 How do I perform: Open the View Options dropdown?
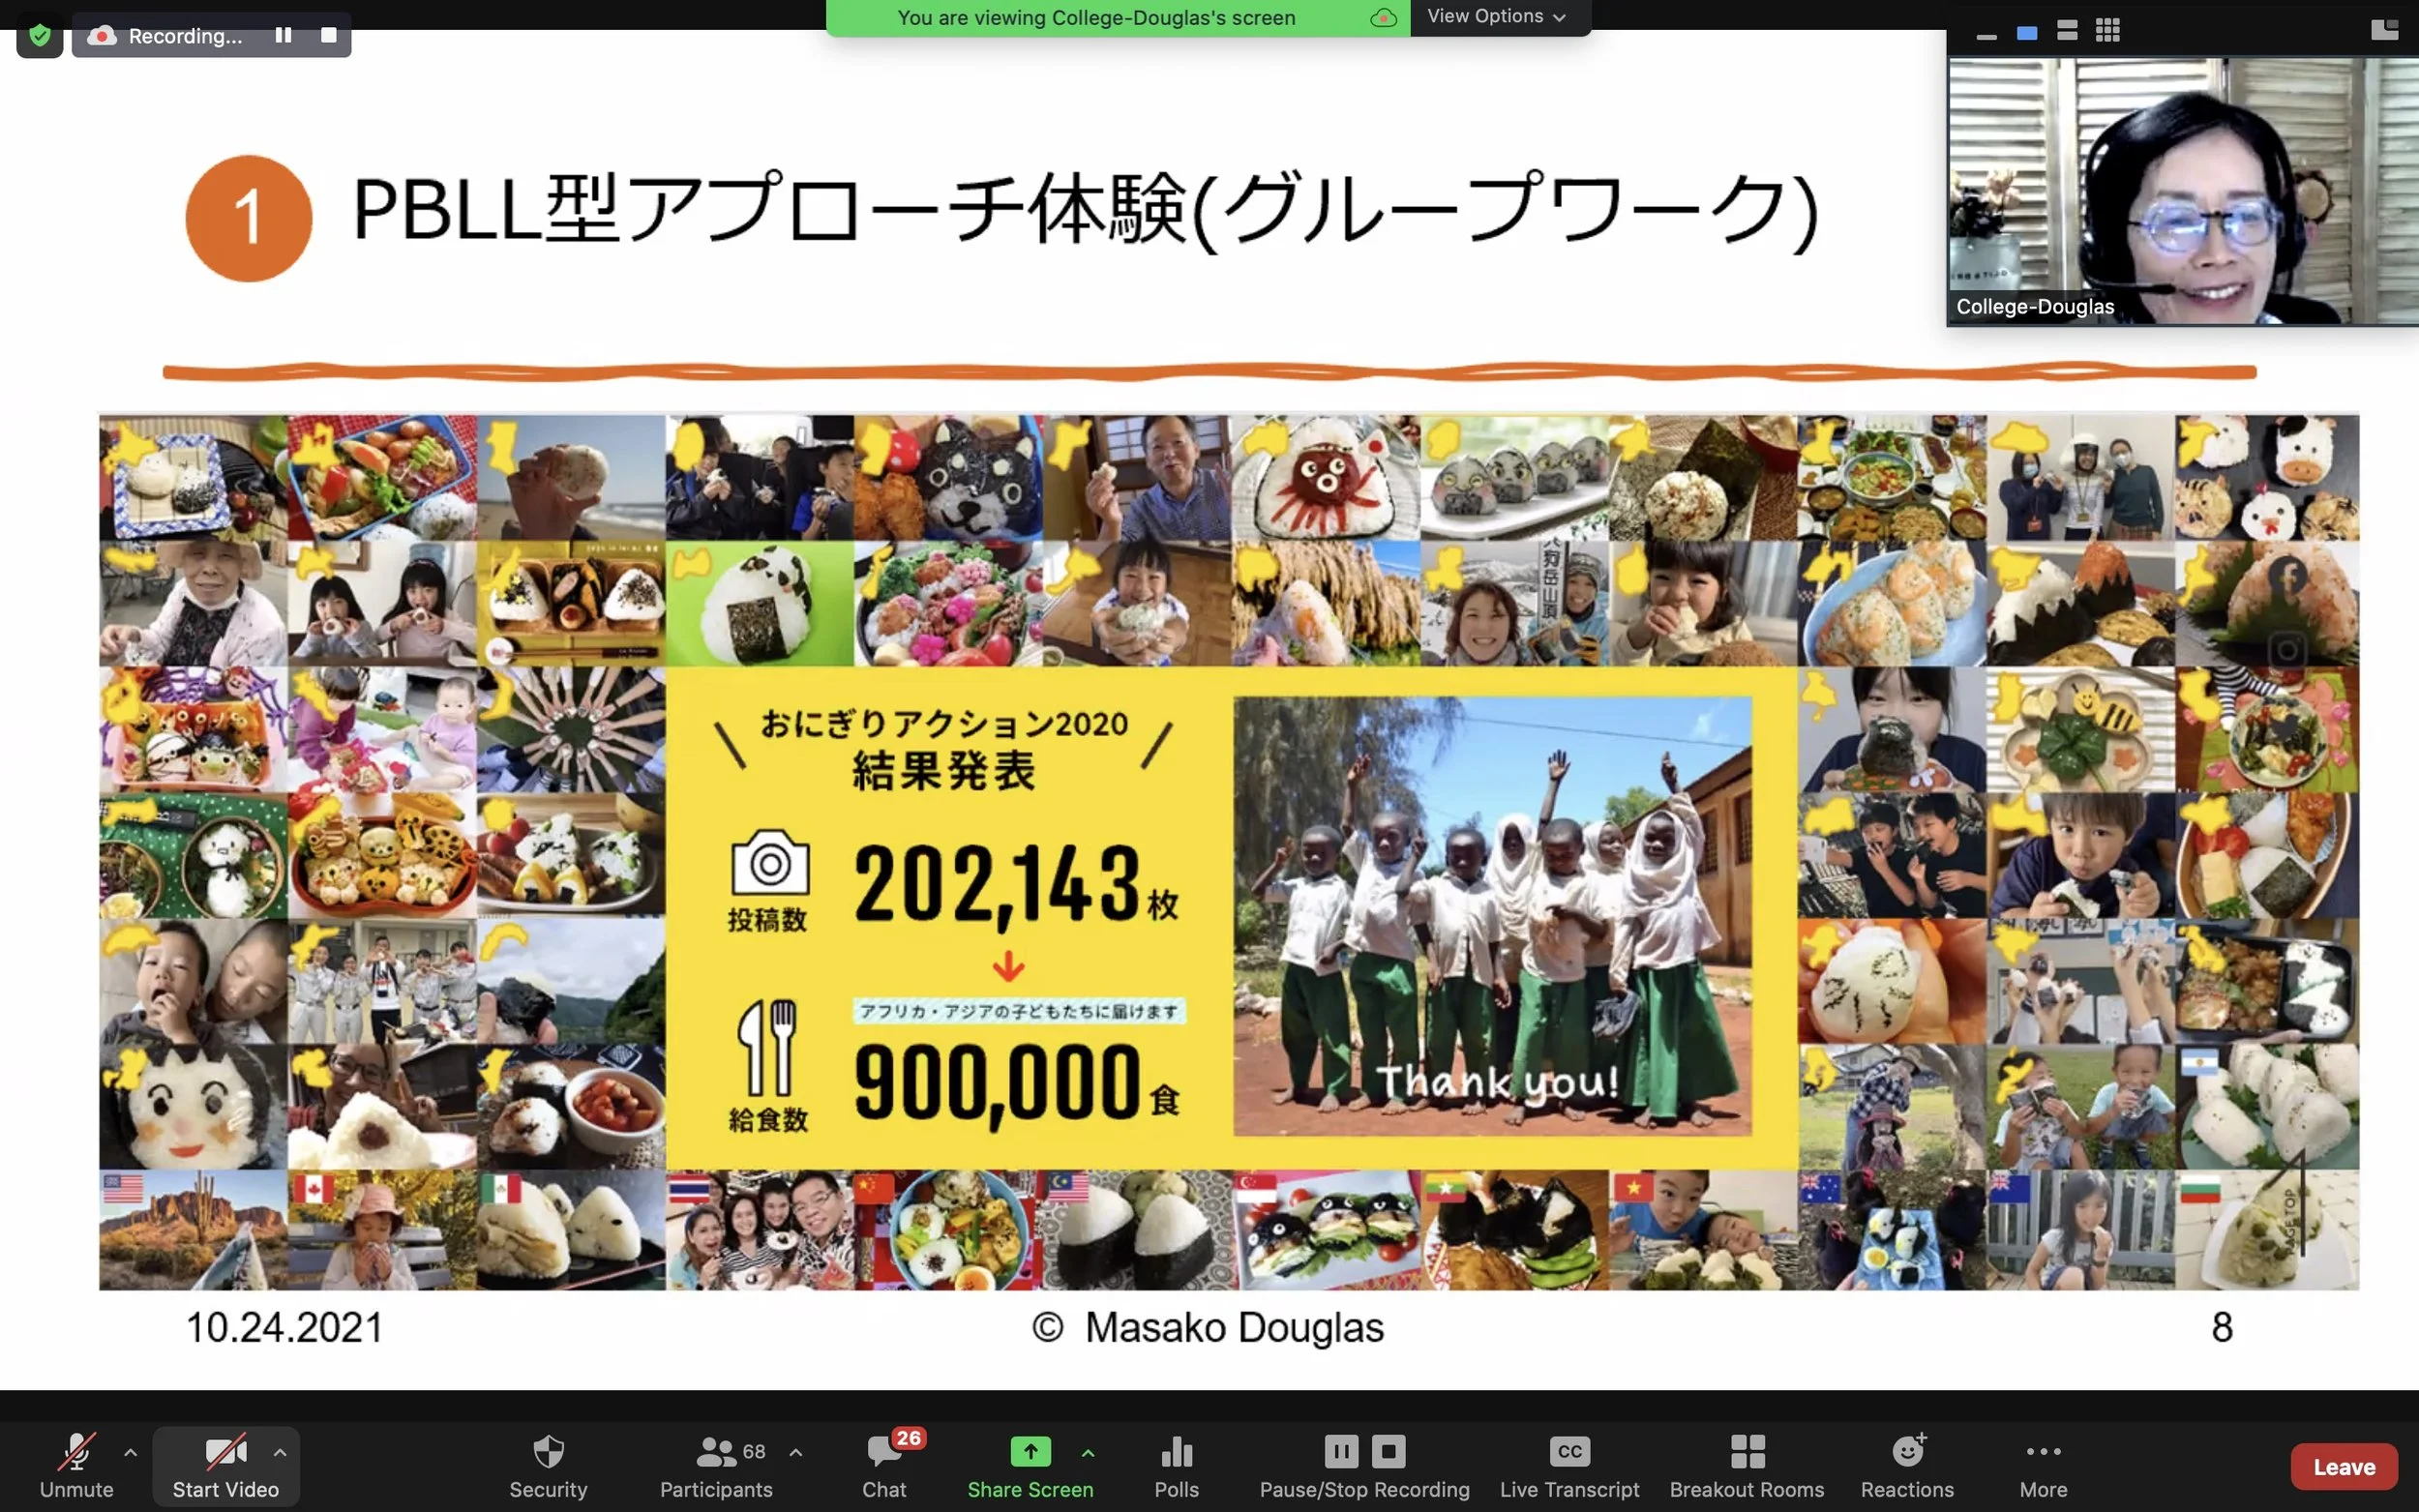pyautogui.click(x=1495, y=16)
